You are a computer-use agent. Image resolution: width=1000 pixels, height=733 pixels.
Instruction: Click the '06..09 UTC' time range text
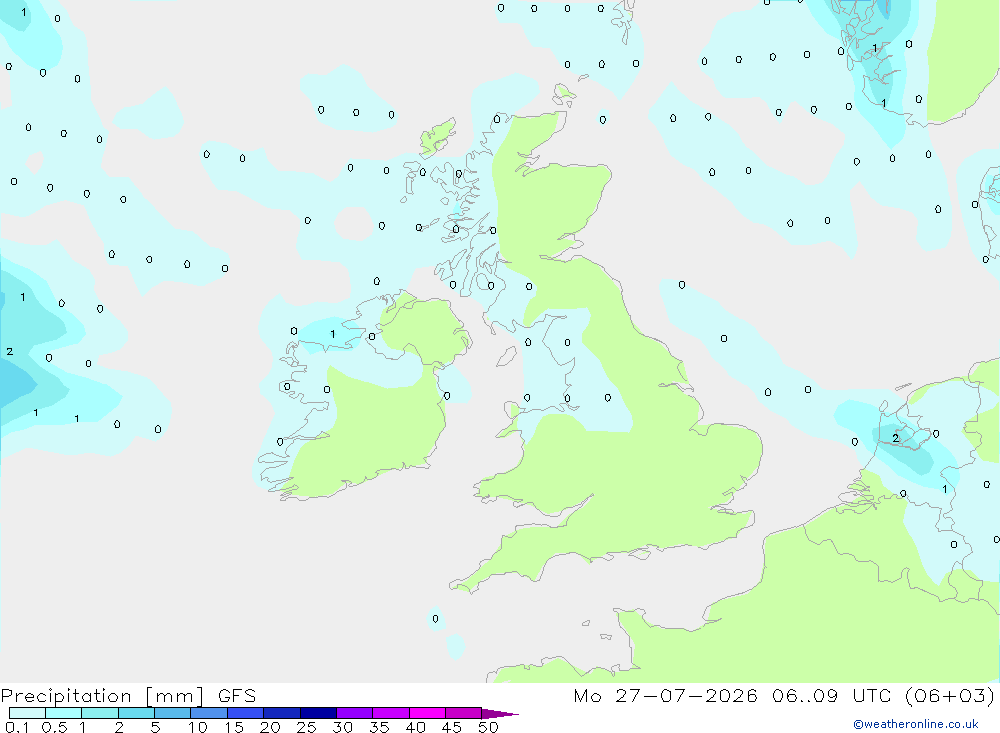coord(832,696)
